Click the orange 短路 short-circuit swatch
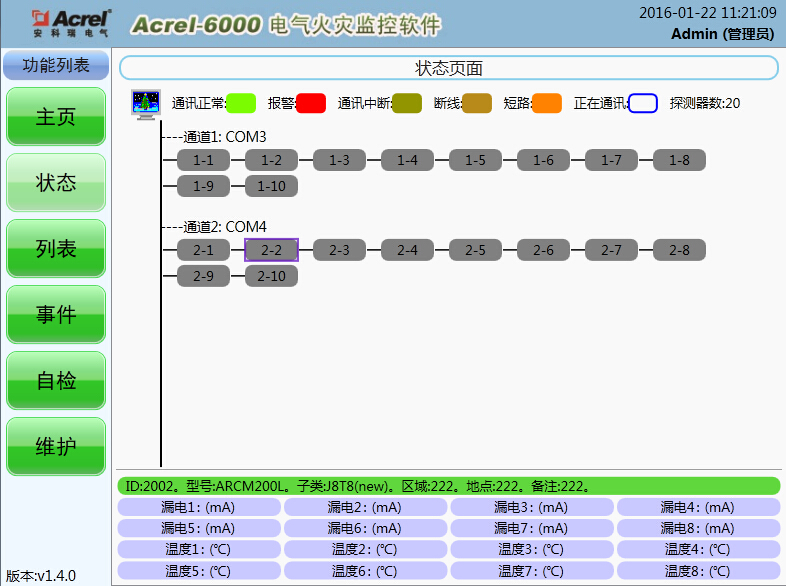This screenshot has width=786, height=586. [x=547, y=103]
